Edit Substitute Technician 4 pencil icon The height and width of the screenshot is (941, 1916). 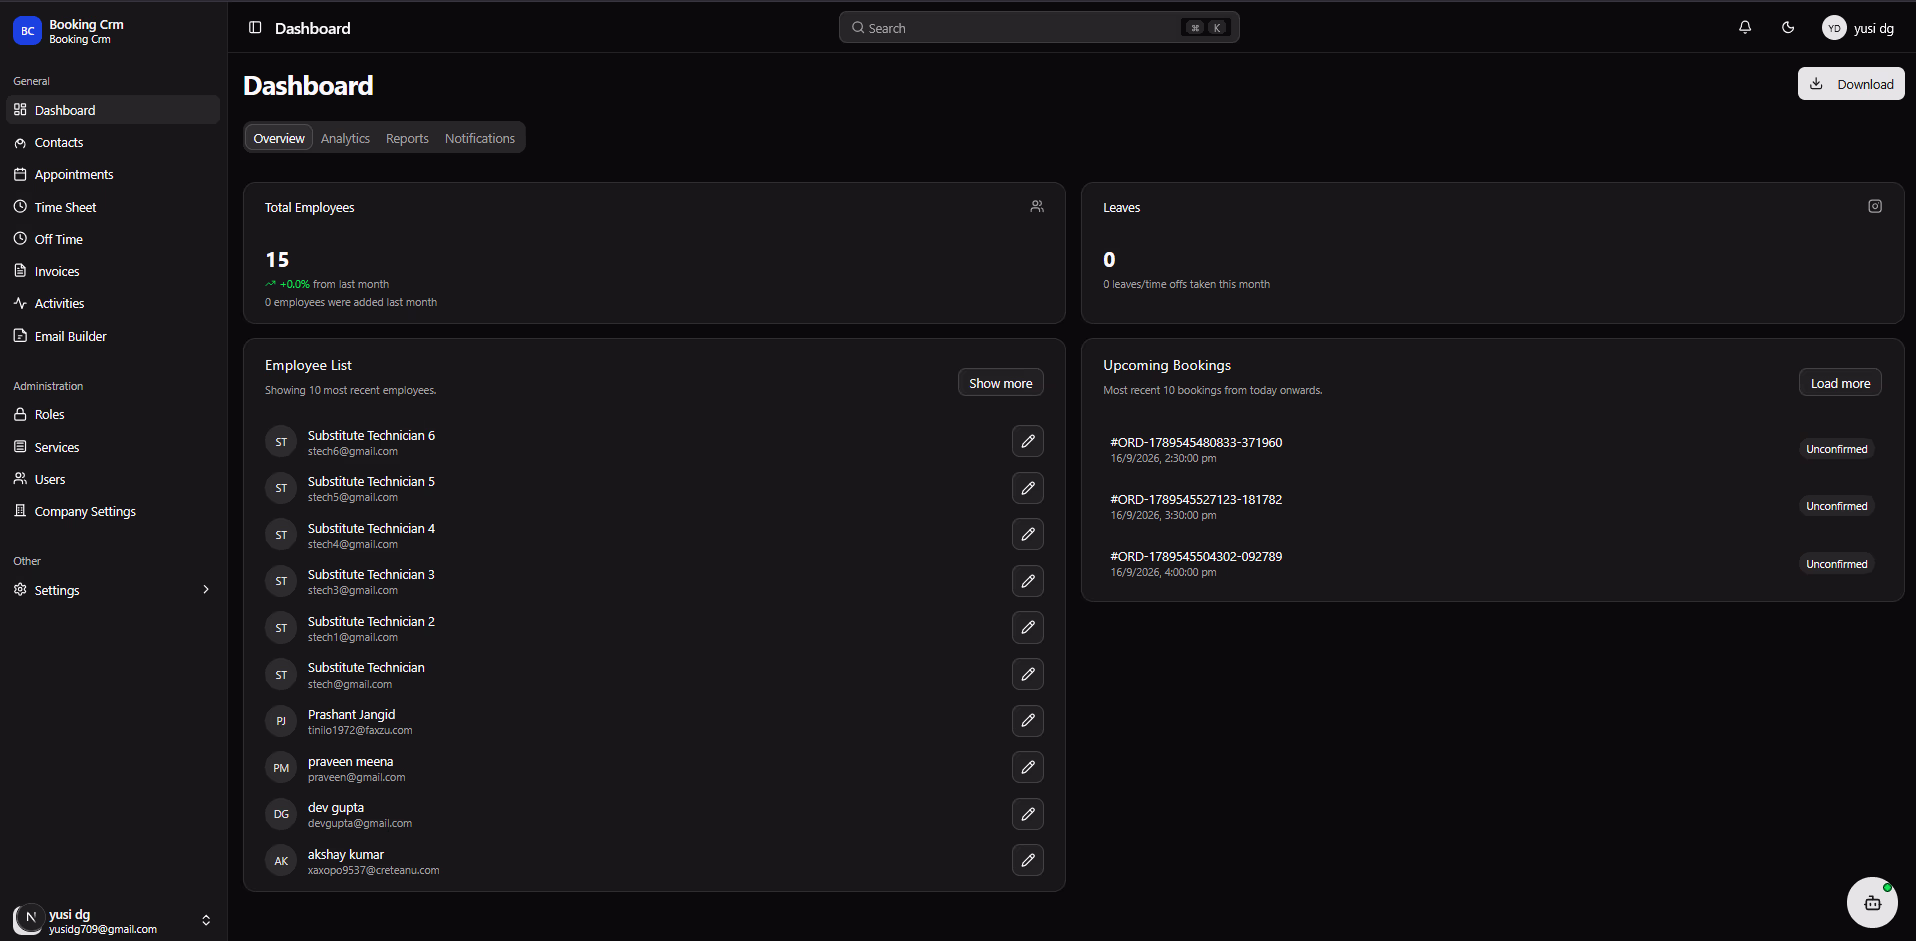click(1028, 534)
